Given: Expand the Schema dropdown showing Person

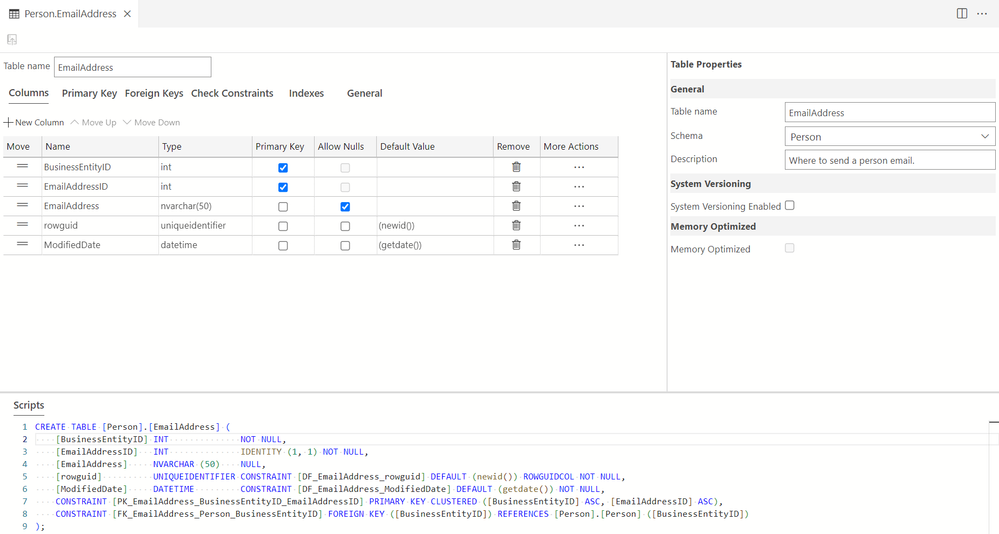Looking at the screenshot, I should click(889, 137).
